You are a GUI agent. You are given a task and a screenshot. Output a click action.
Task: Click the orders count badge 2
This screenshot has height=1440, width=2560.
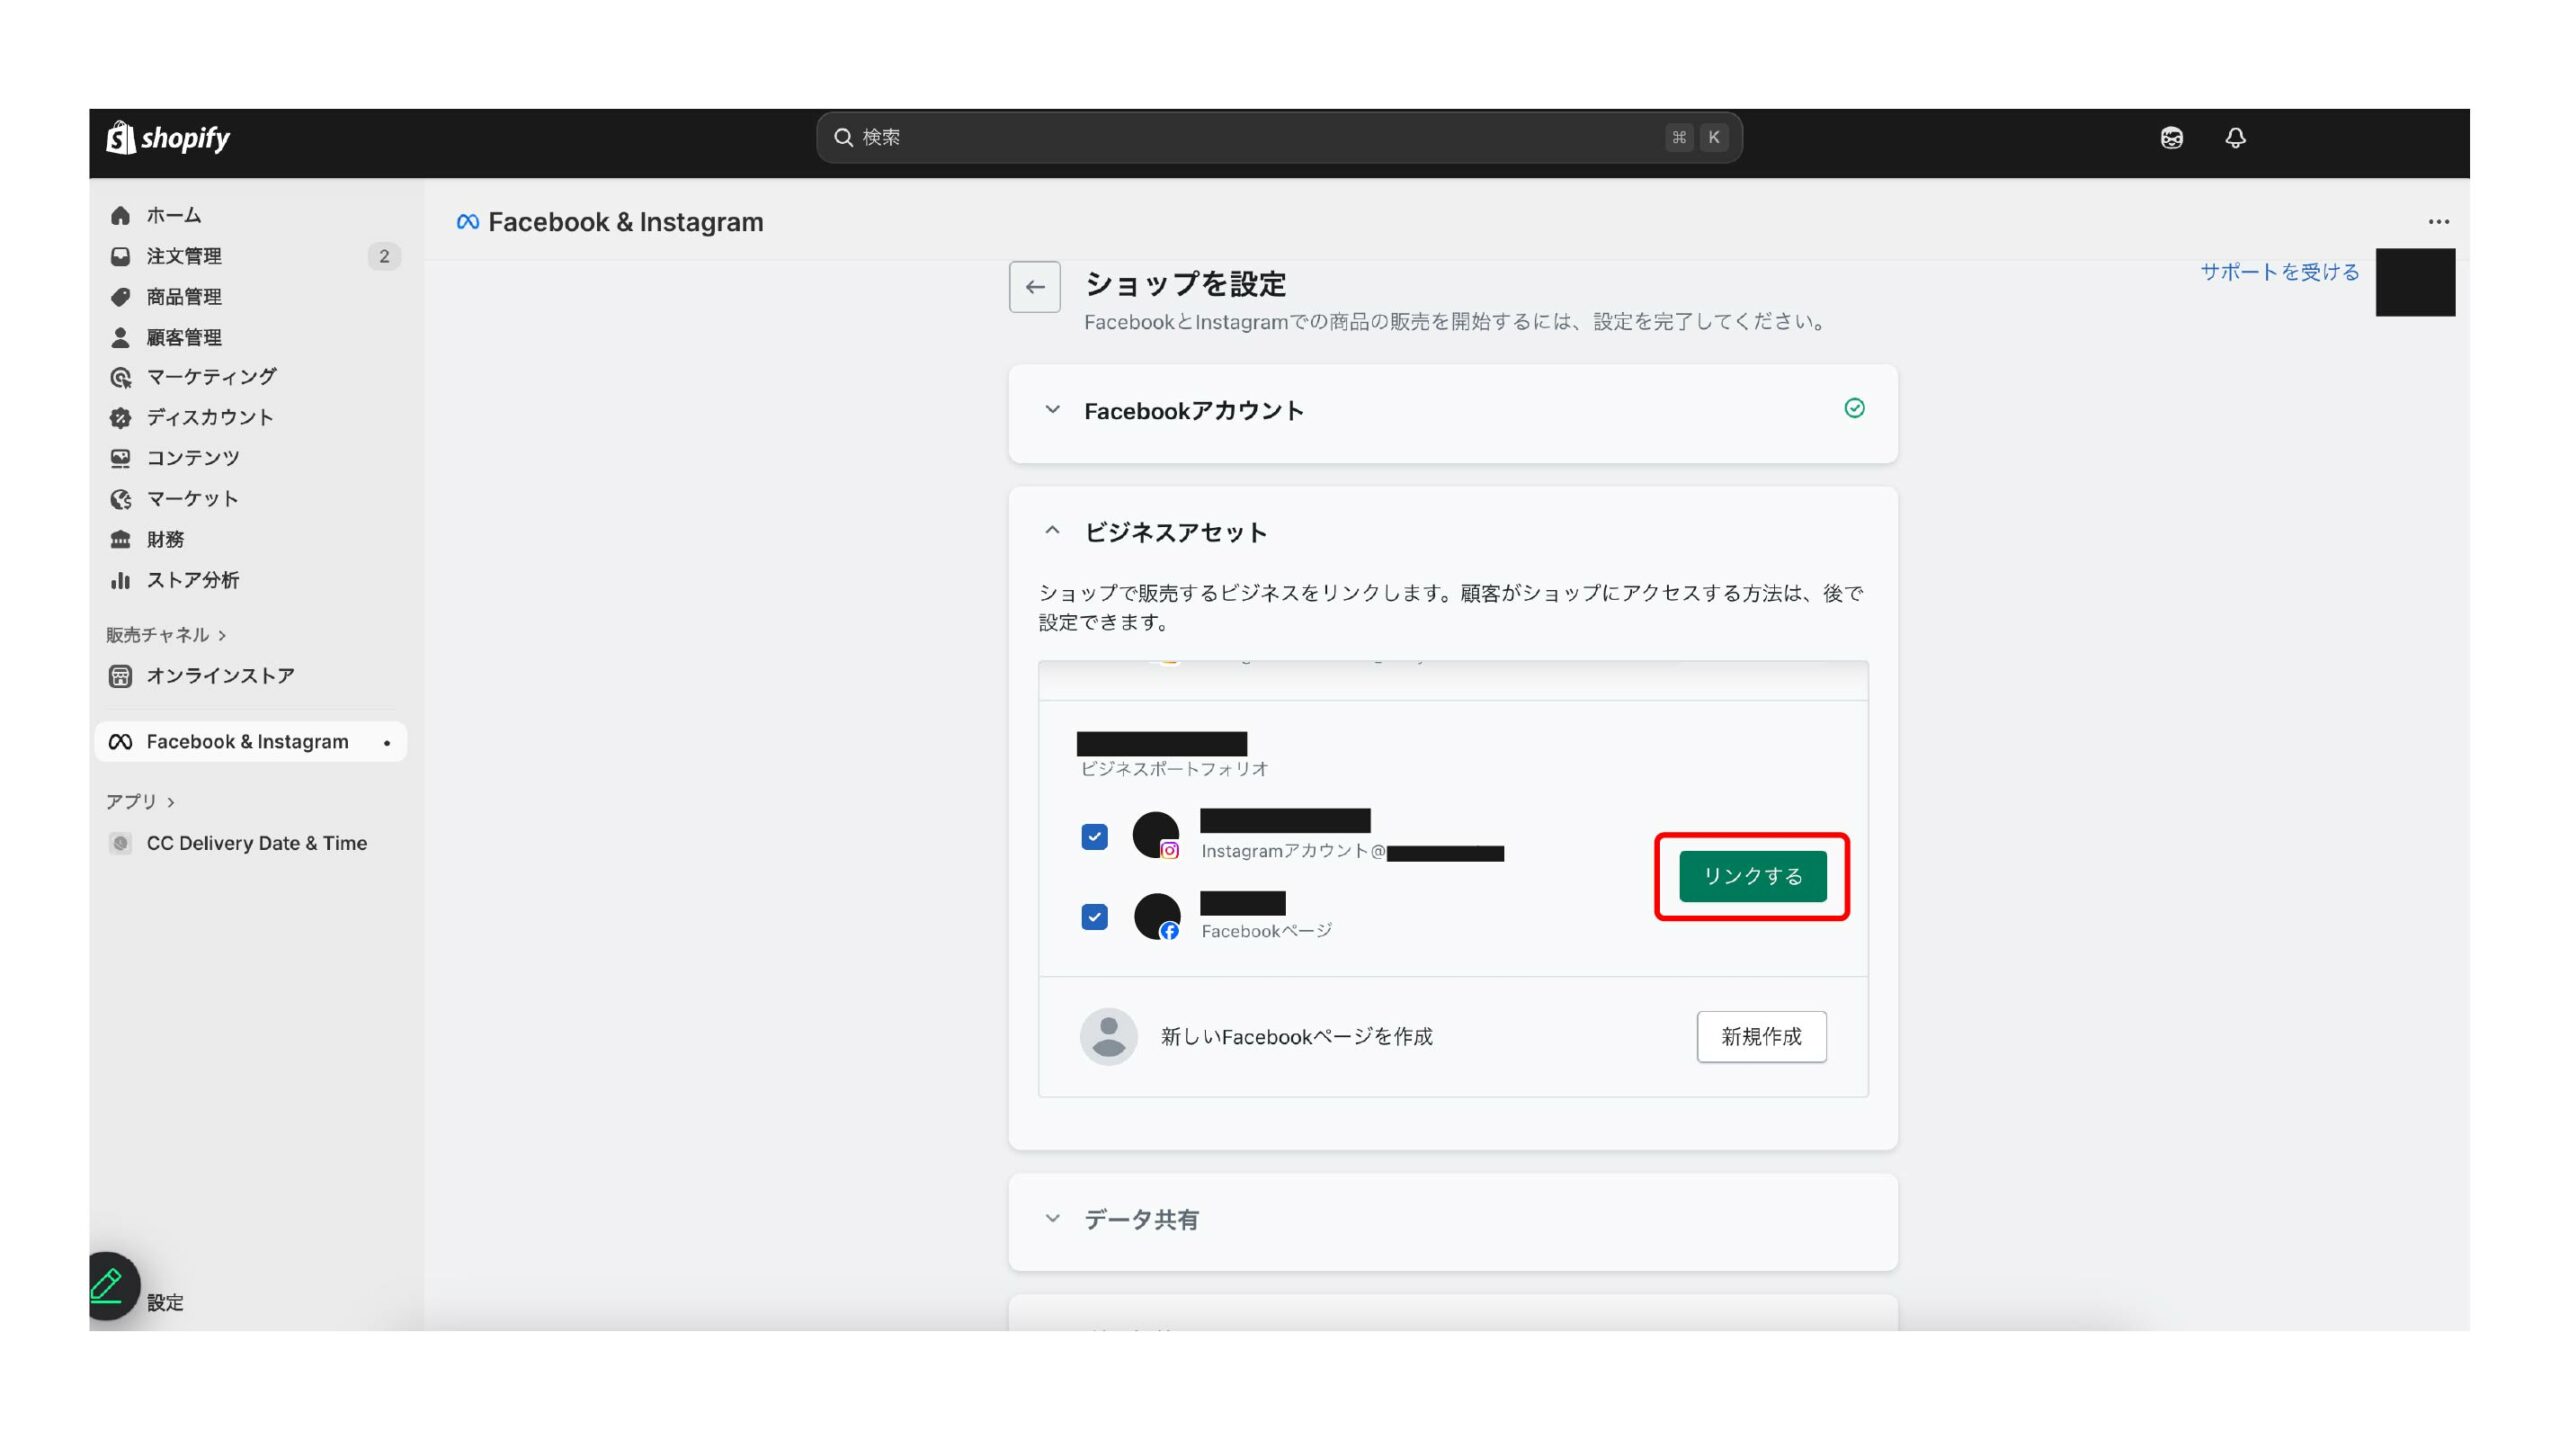click(384, 256)
